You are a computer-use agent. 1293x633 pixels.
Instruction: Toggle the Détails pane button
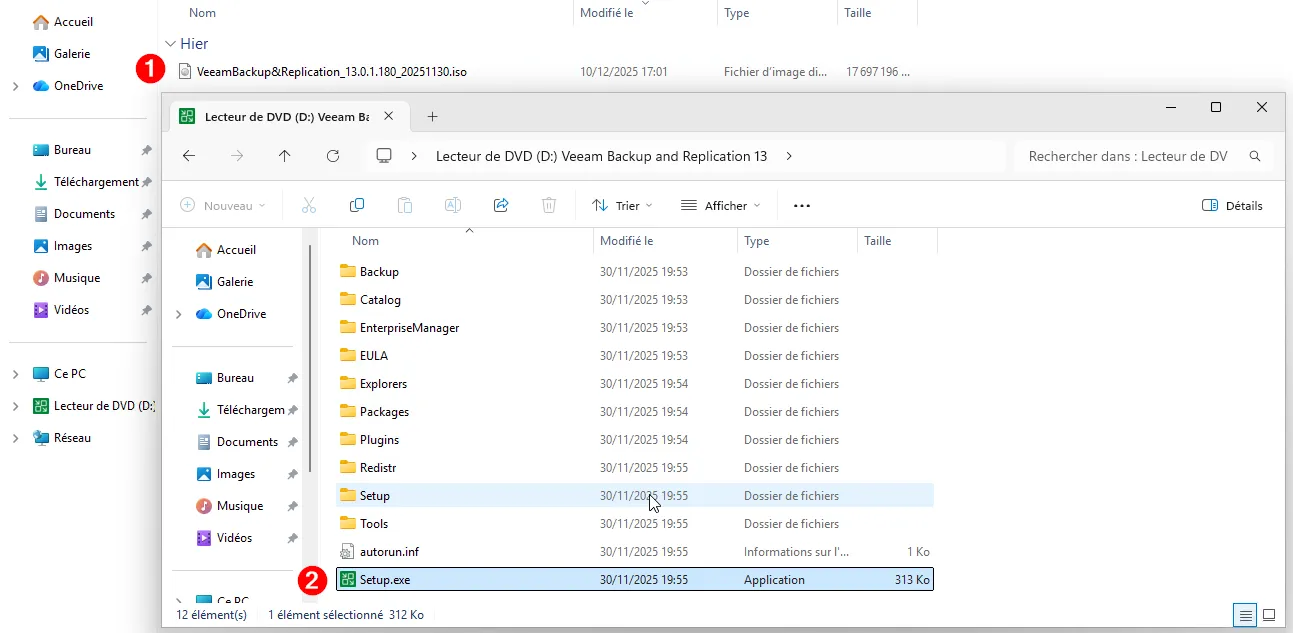pyautogui.click(x=1232, y=205)
